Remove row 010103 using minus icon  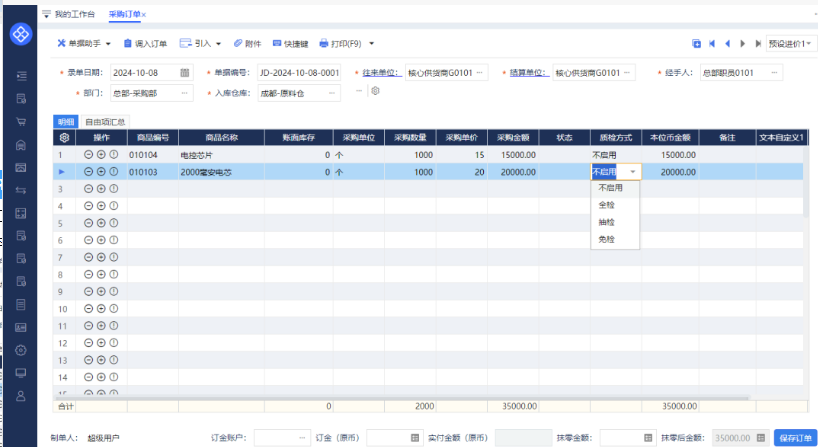pos(88,172)
